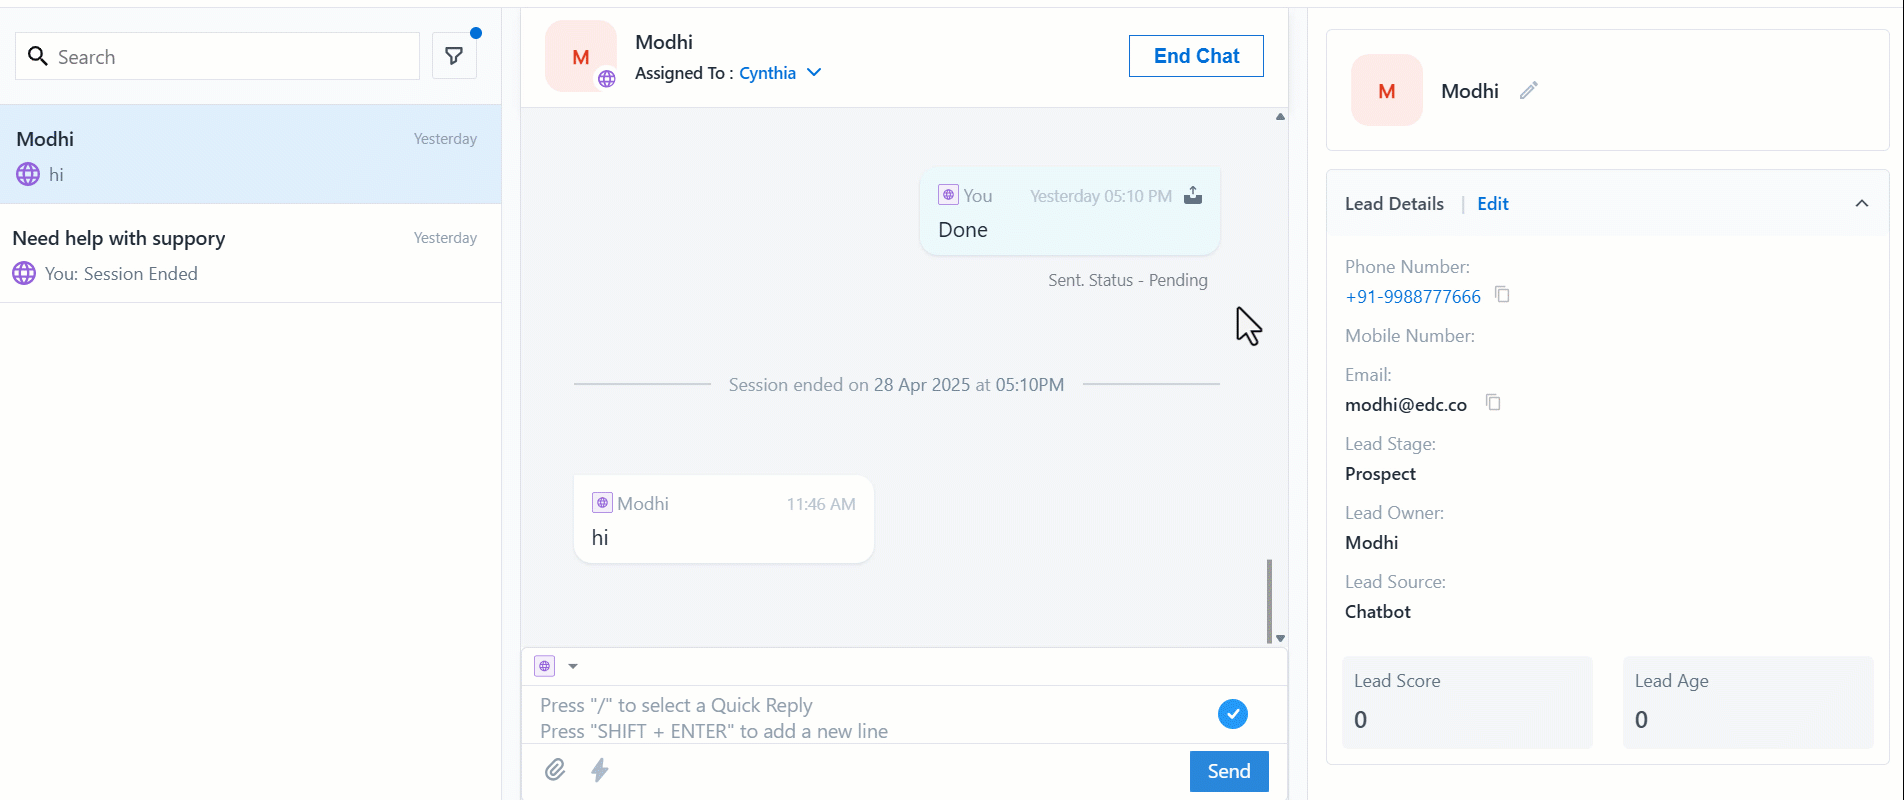
Task: Click phone number +91-9988777666 link
Action: pyautogui.click(x=1413, y=297)
